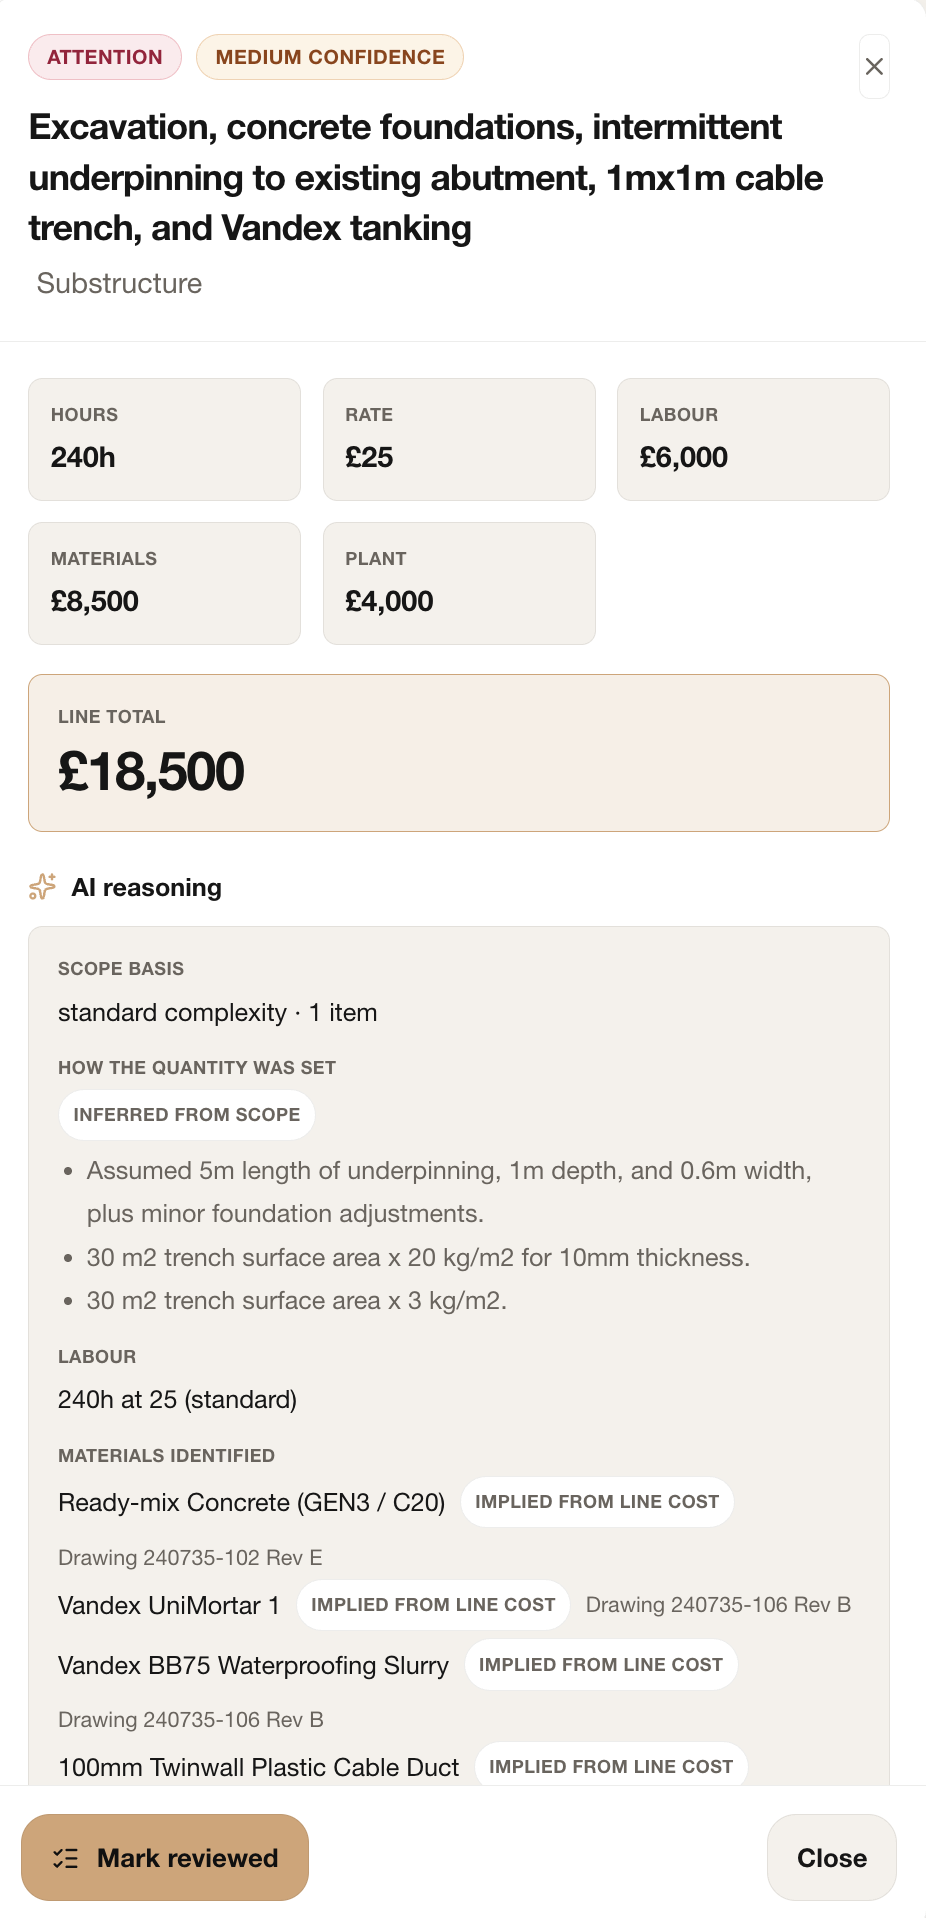Select the Plant £4,000 card

pos(459,583)
